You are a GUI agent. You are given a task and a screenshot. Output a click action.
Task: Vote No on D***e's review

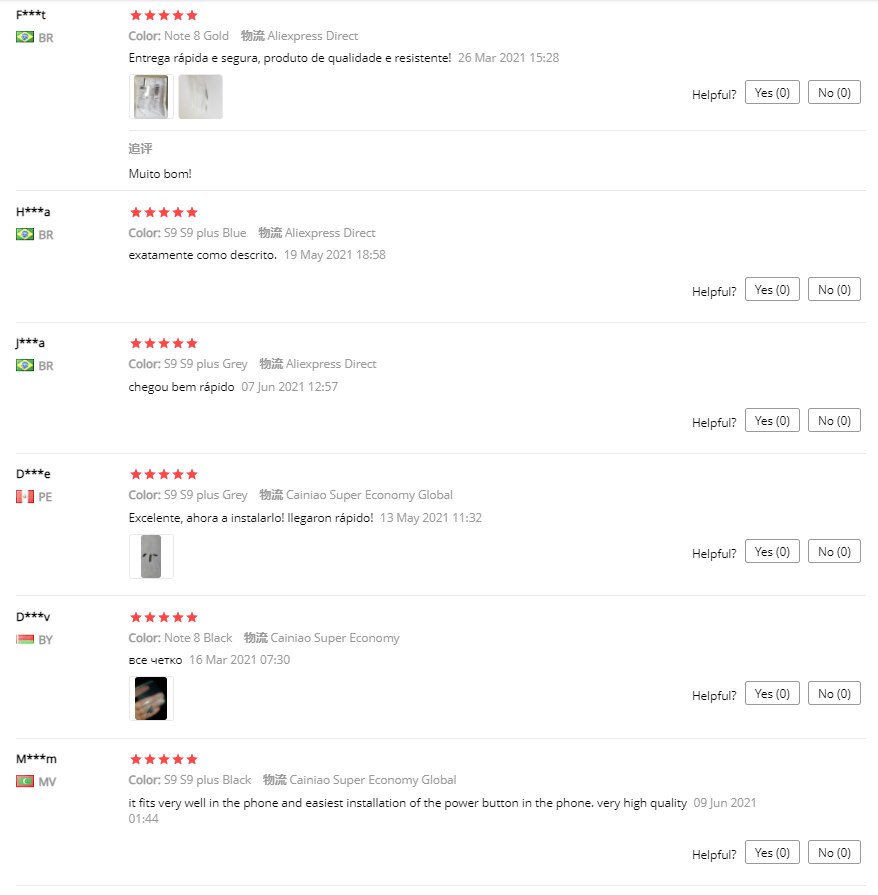834,551
